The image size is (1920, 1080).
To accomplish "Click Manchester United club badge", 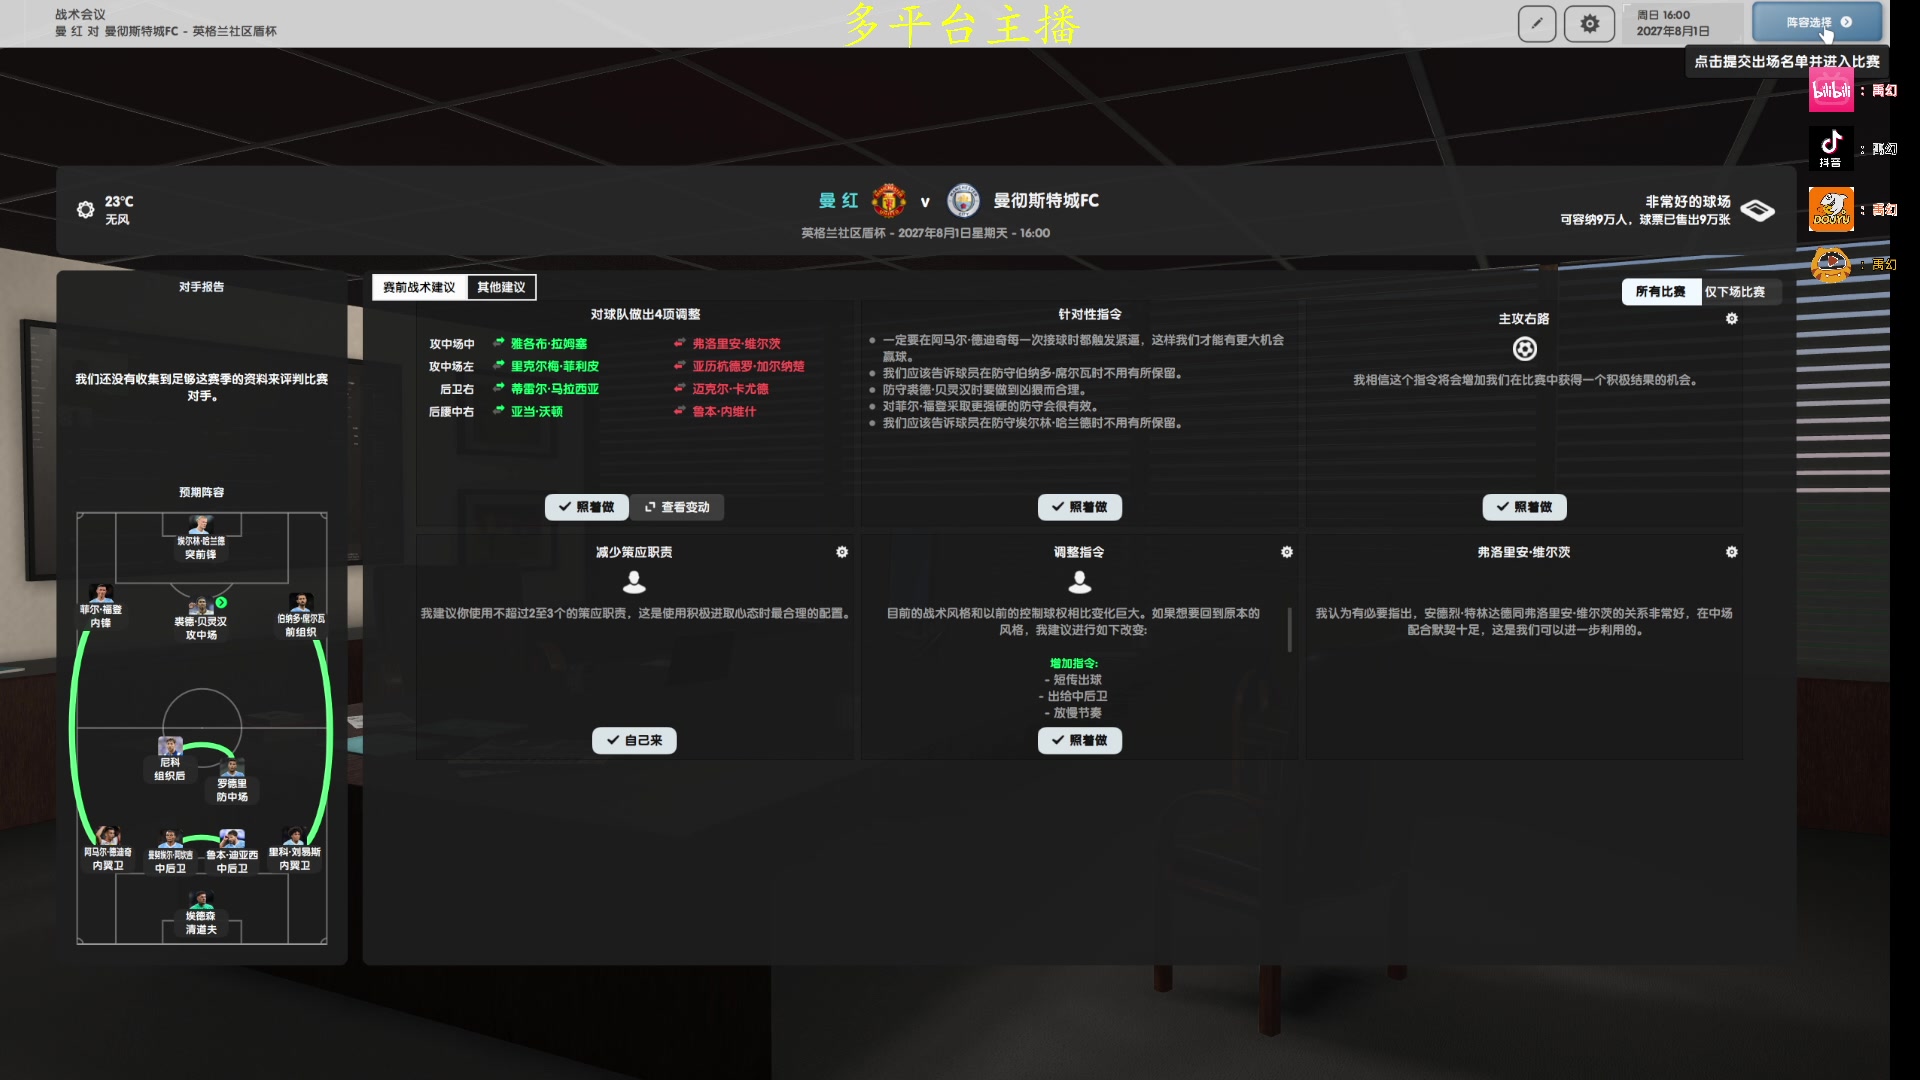I will [888, 201].
